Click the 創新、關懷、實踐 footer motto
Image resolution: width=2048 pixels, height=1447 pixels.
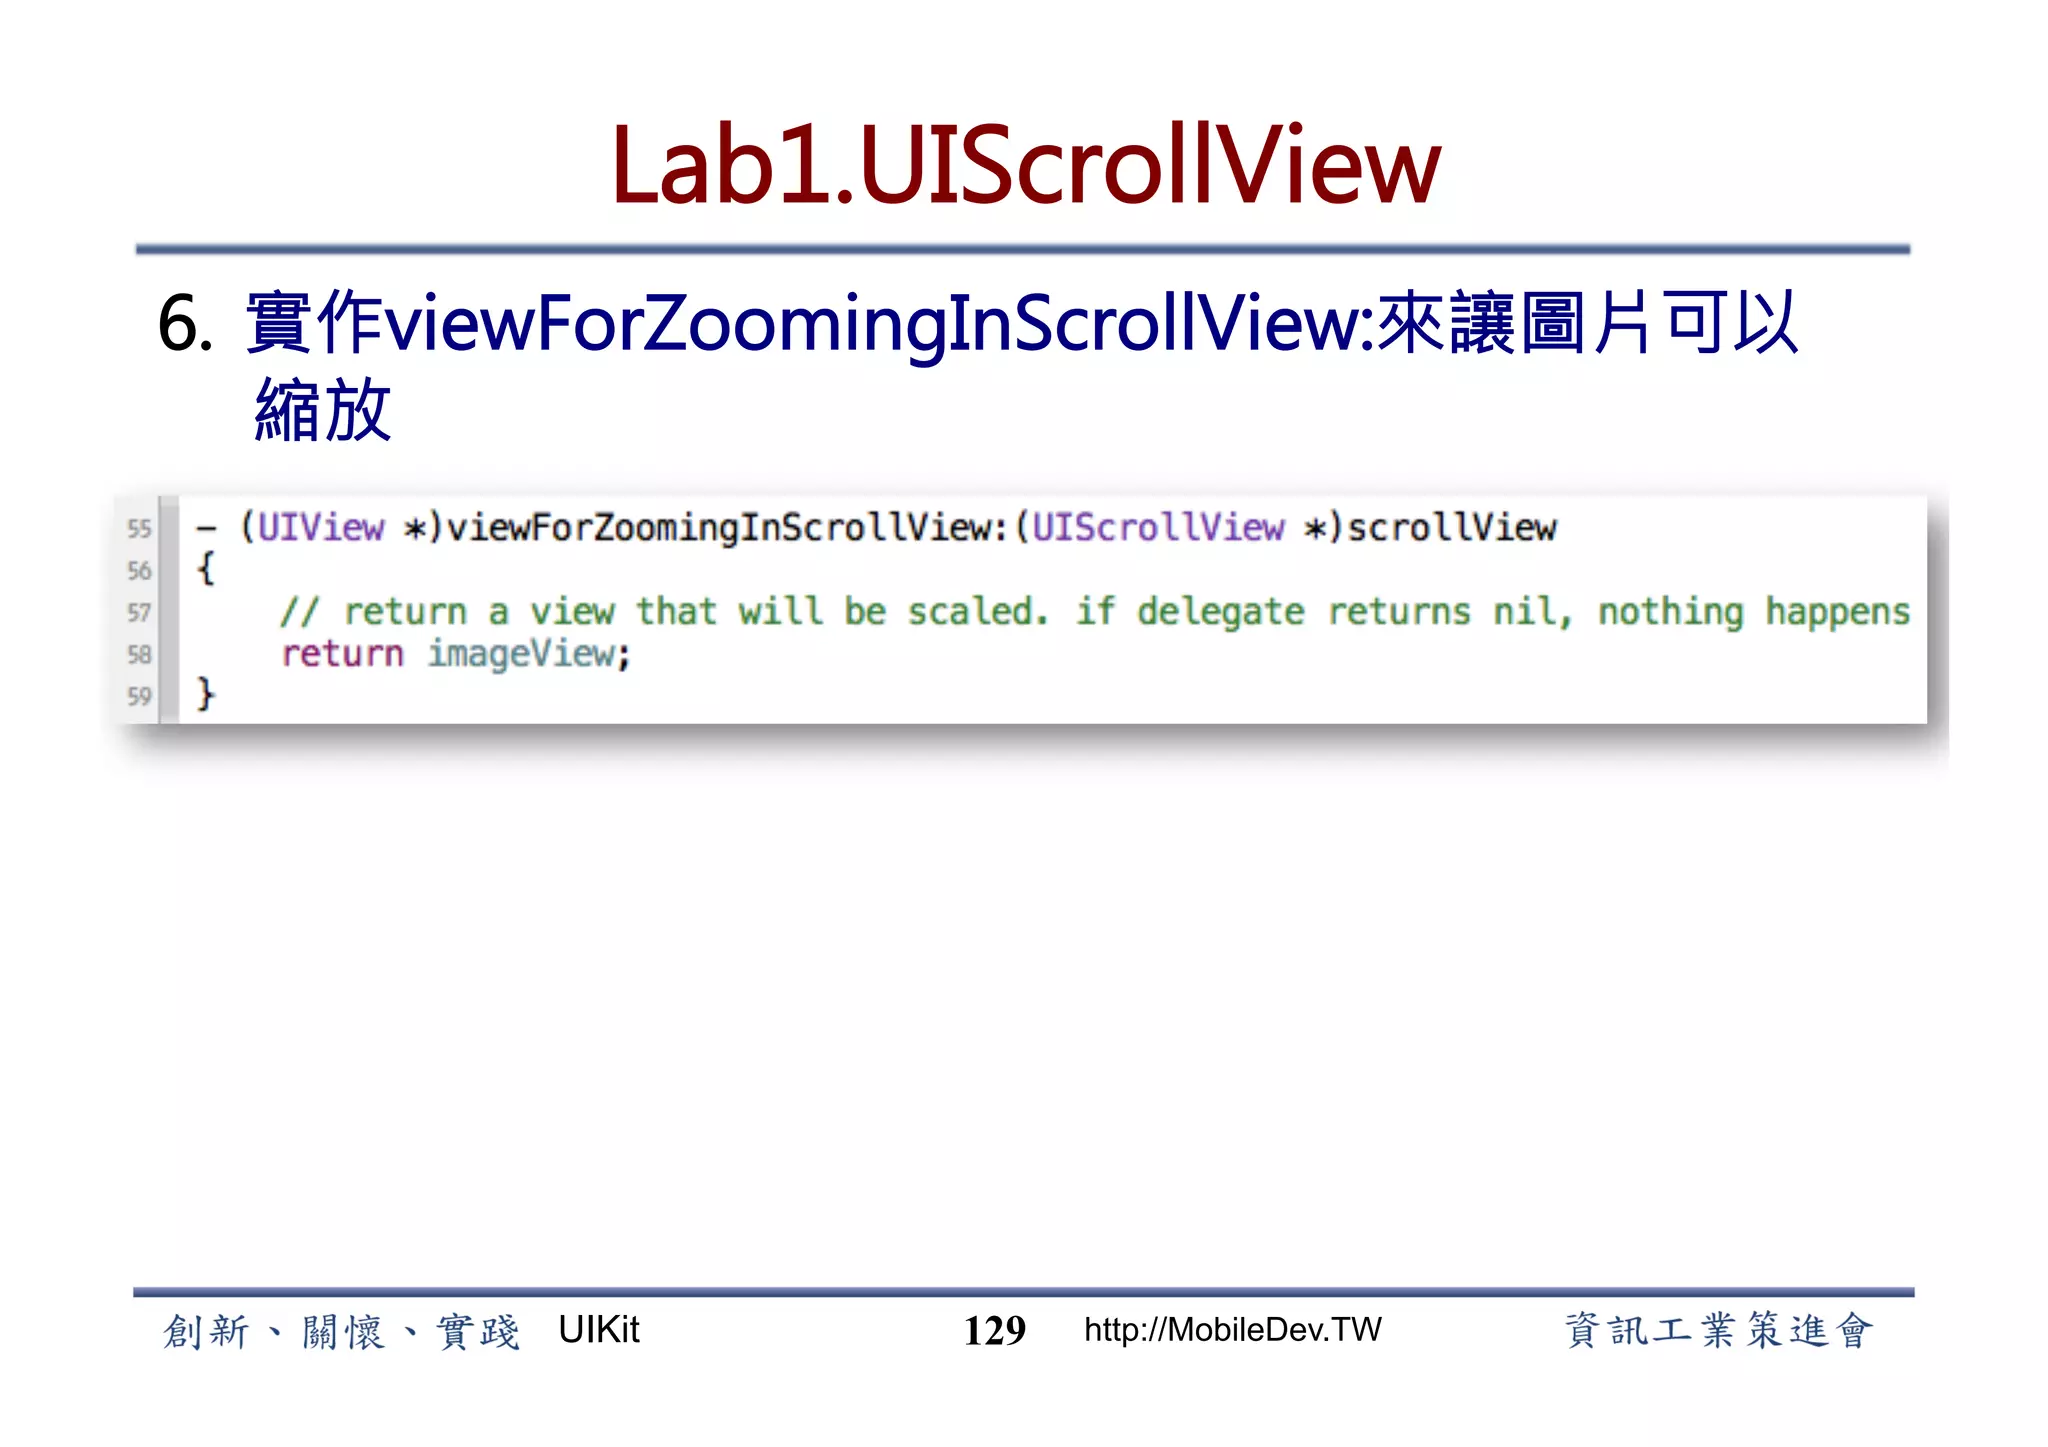341,1332
